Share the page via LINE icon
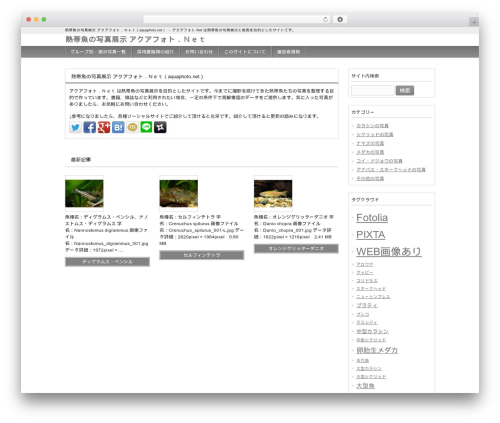 coord(146,127)
